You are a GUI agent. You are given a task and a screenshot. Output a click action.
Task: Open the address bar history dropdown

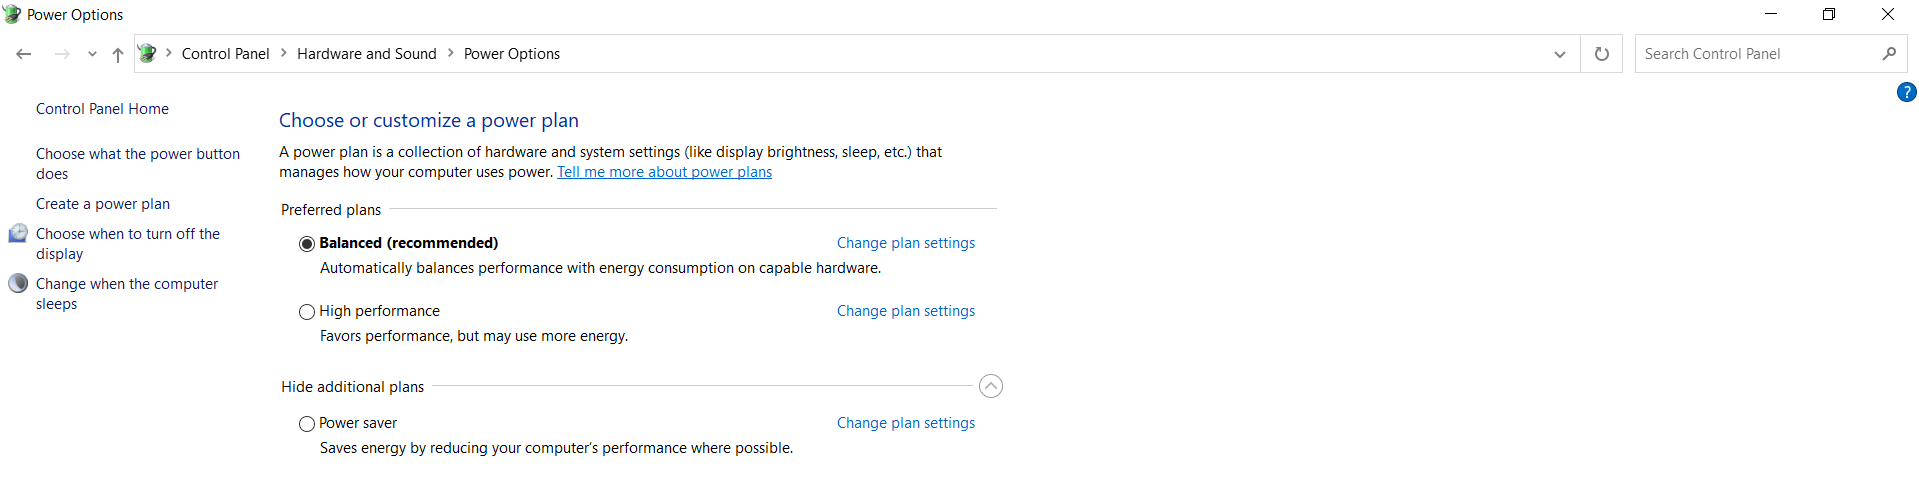(x=1559, y=54)
